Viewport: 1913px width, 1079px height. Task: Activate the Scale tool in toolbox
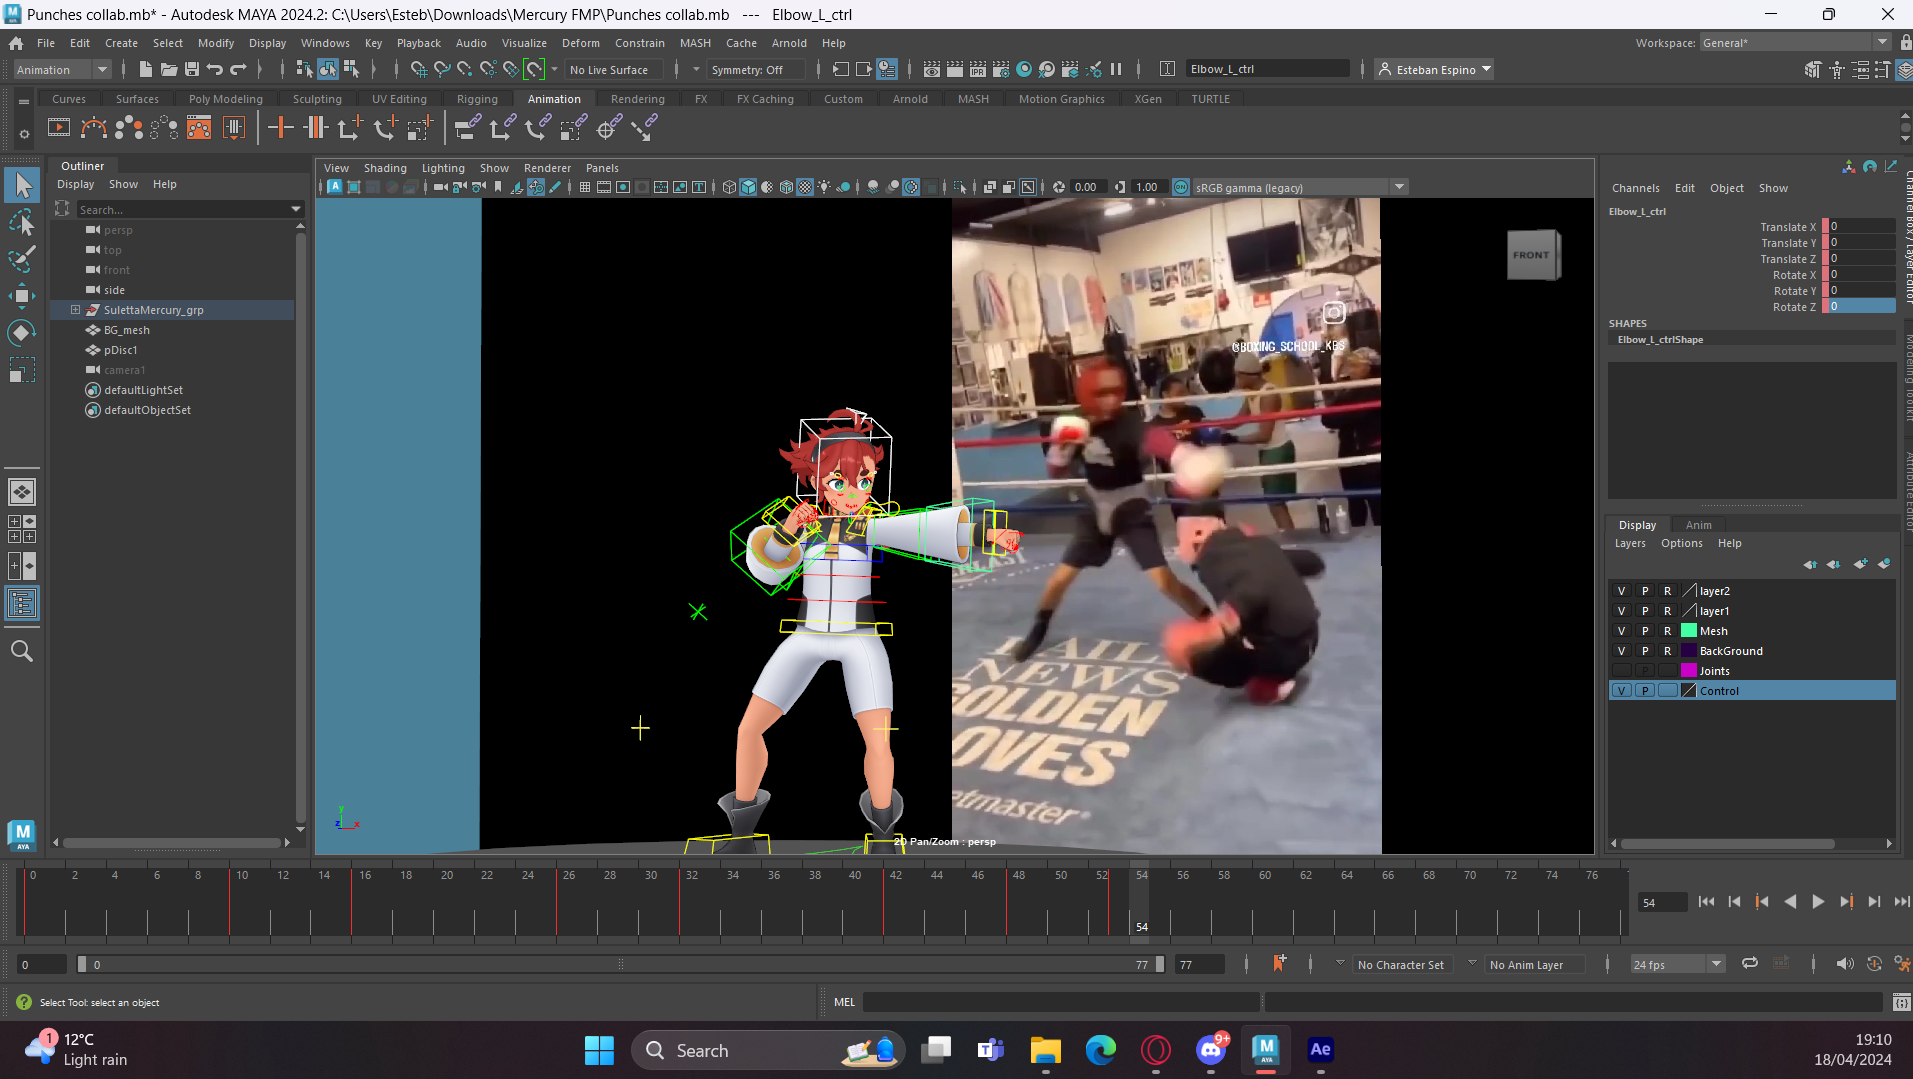pyautogui.click(x=22, y=370)
